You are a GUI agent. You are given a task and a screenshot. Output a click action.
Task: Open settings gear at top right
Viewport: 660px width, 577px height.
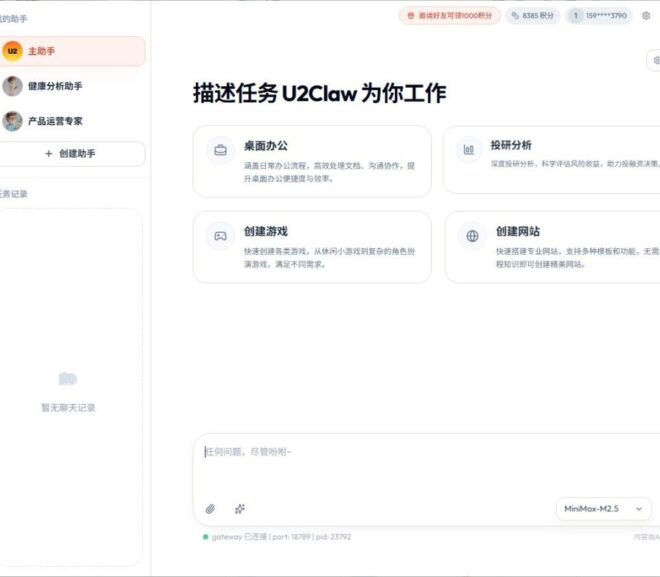tap(646, 16)
